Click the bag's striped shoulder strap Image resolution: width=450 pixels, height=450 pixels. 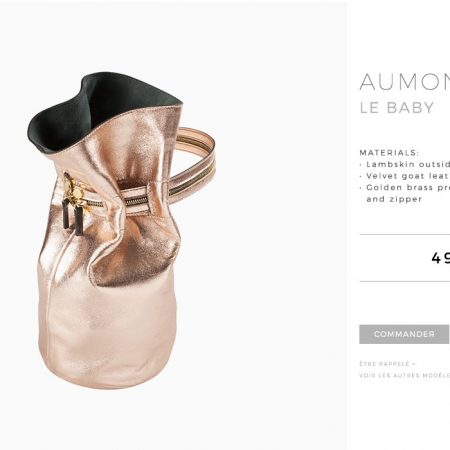(x=197, y=159)
